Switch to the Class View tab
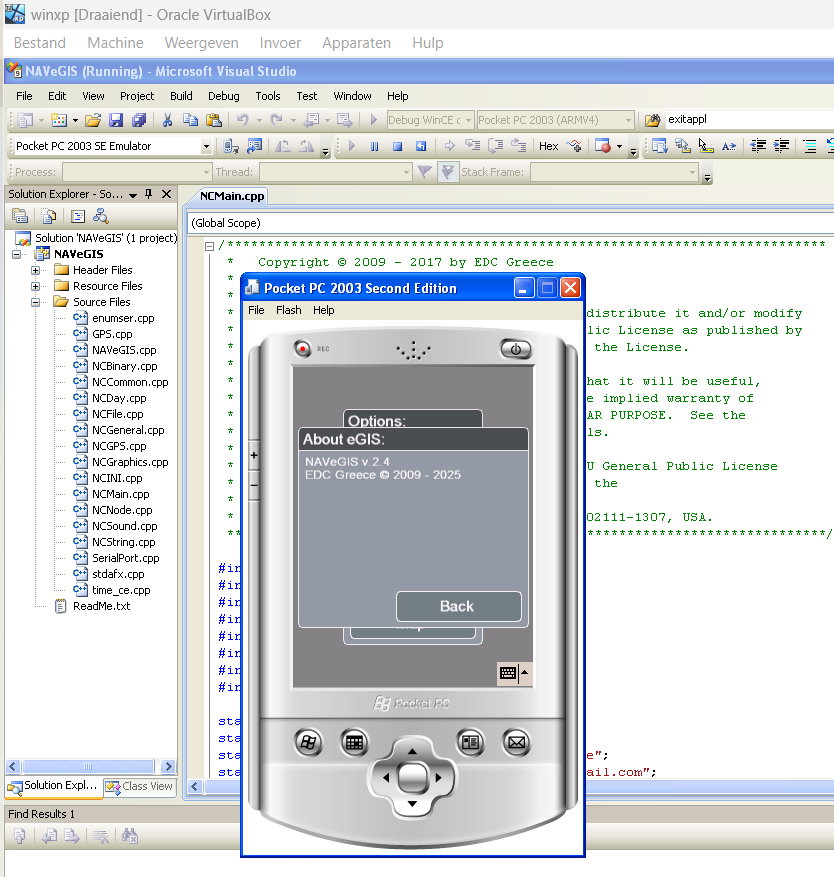Viewport: 834px width, 877px height. (x=140, y=786)
